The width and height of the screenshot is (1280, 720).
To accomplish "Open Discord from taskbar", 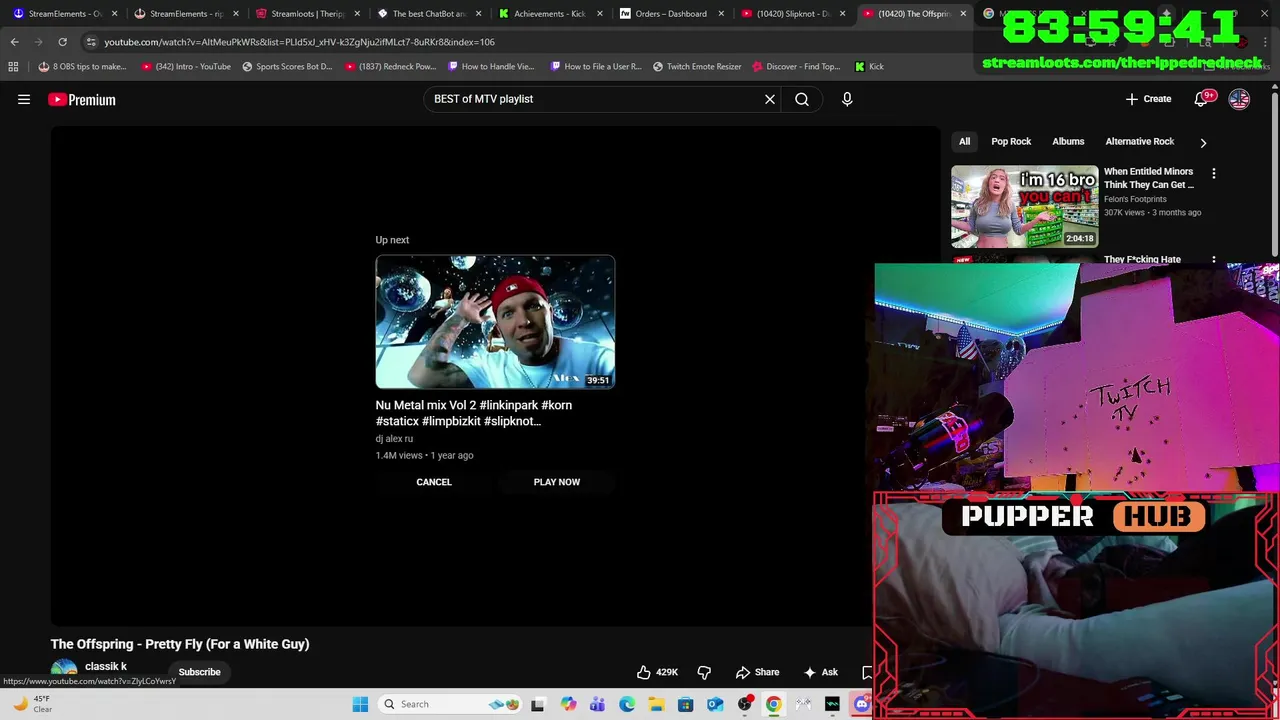I will pos(862,704).
